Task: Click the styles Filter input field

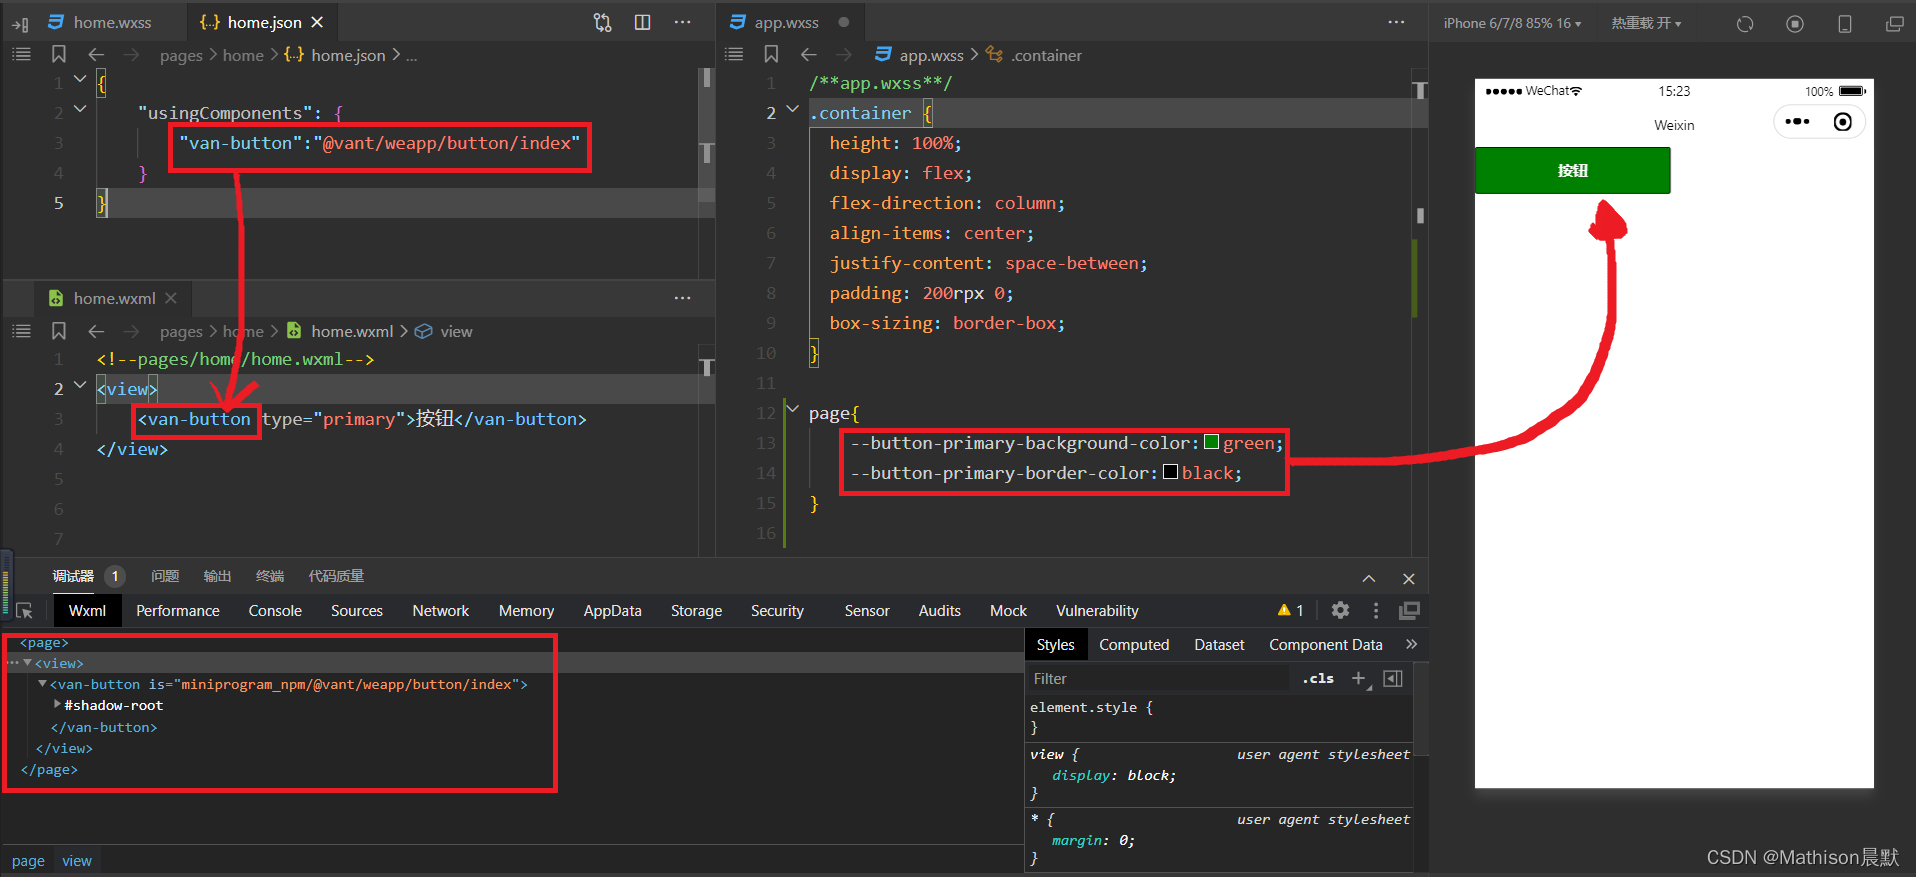Action: click(x=1160, y=679)
